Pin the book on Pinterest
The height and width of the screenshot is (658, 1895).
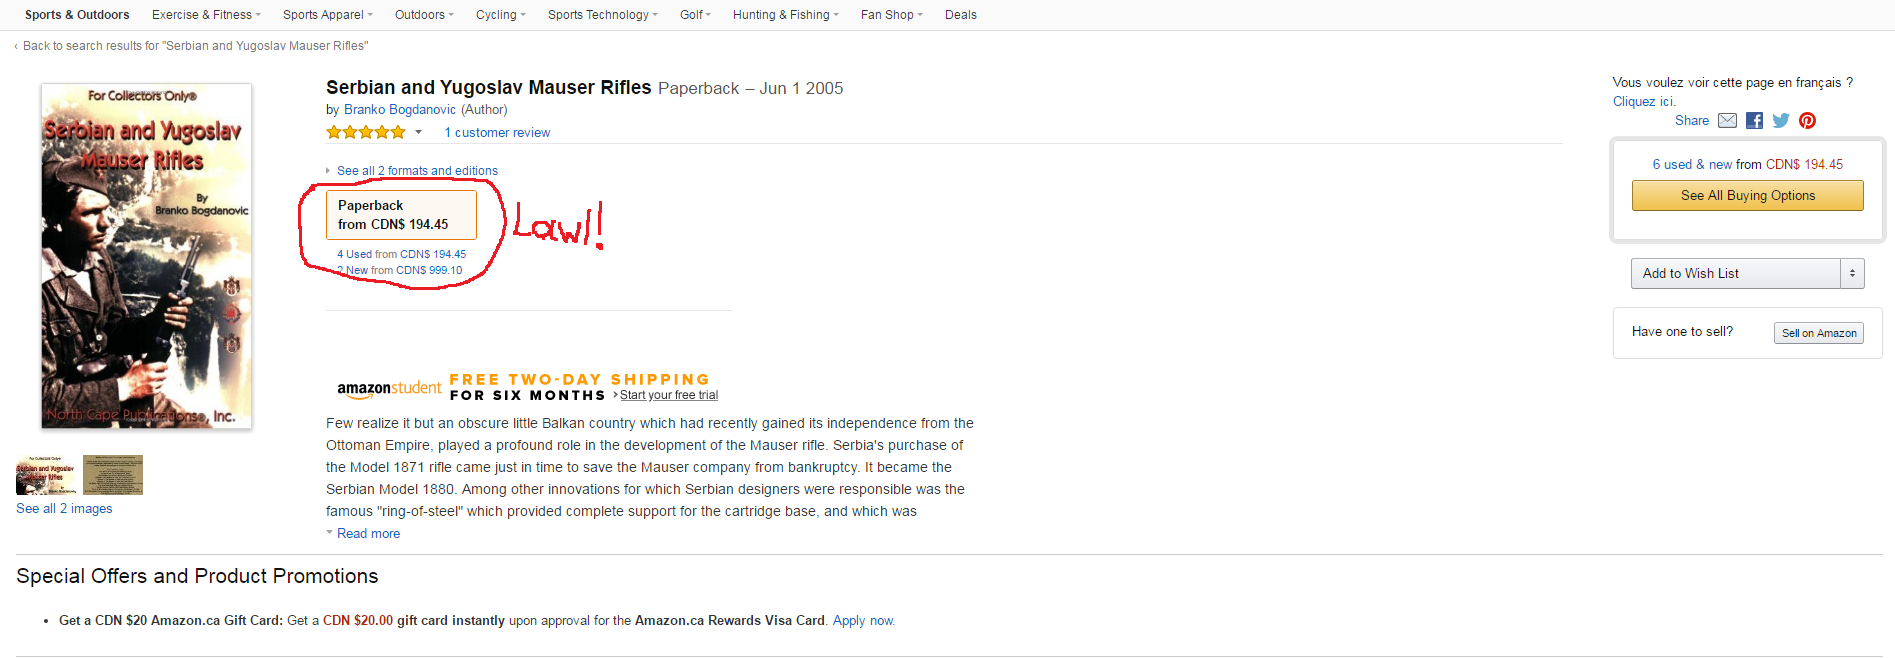1807,121
